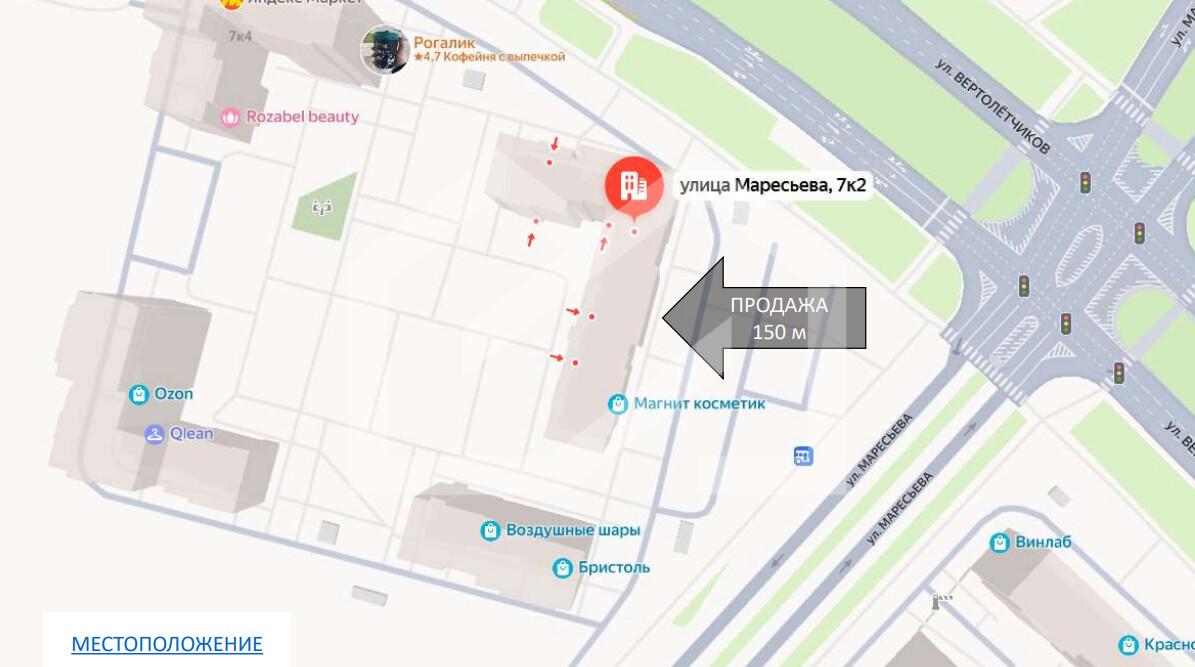Select the green playground marker

(322, 207)
